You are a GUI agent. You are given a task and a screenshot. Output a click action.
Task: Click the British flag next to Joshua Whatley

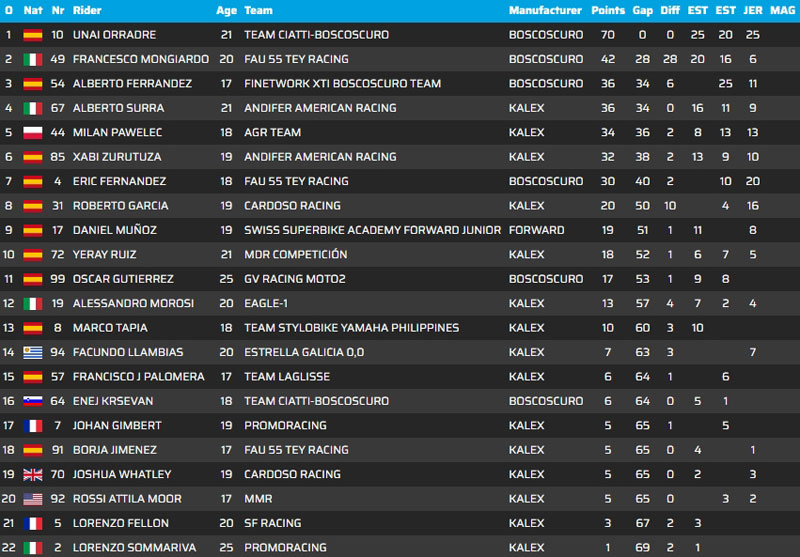(x=33, y=474)
